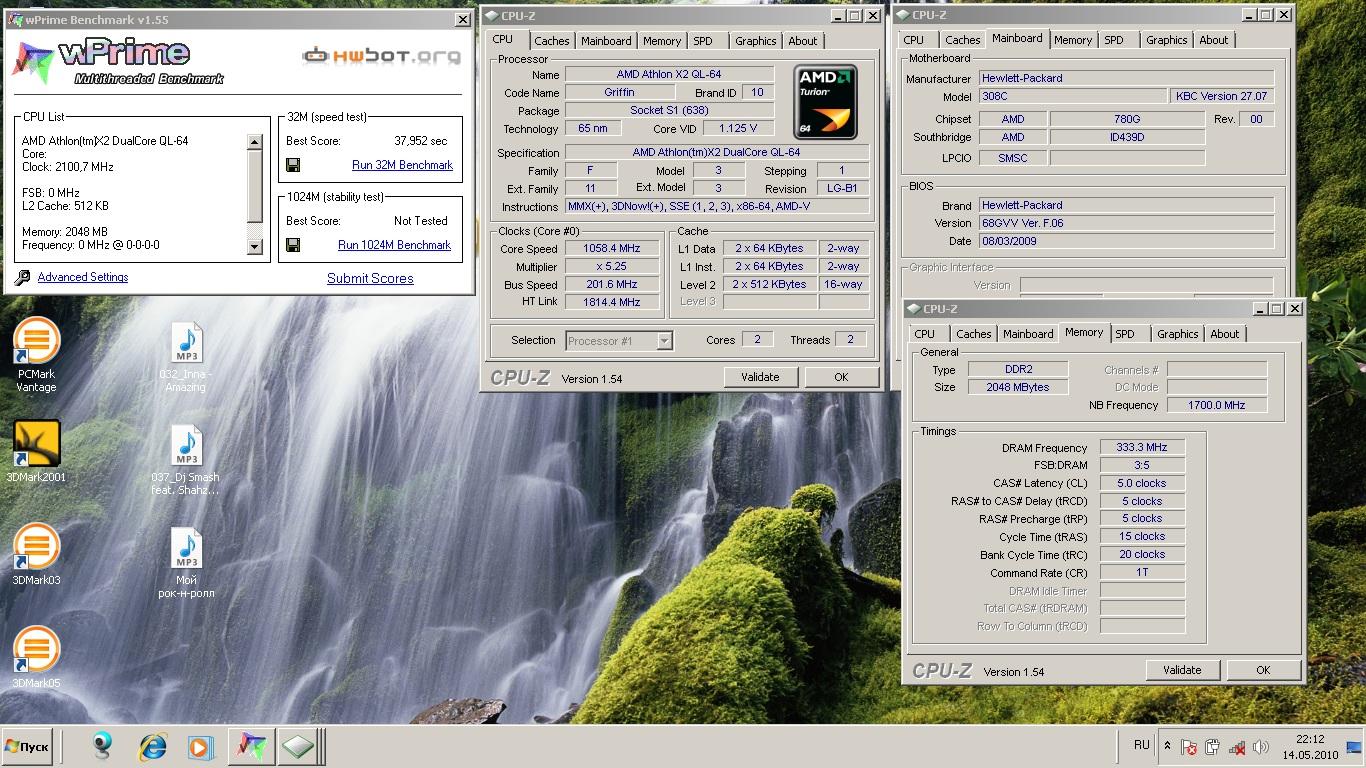Open Graphics tab in Memory CPU-Z window
Viewport: 1366px width, 768px height.
(x=1178, y=334)
